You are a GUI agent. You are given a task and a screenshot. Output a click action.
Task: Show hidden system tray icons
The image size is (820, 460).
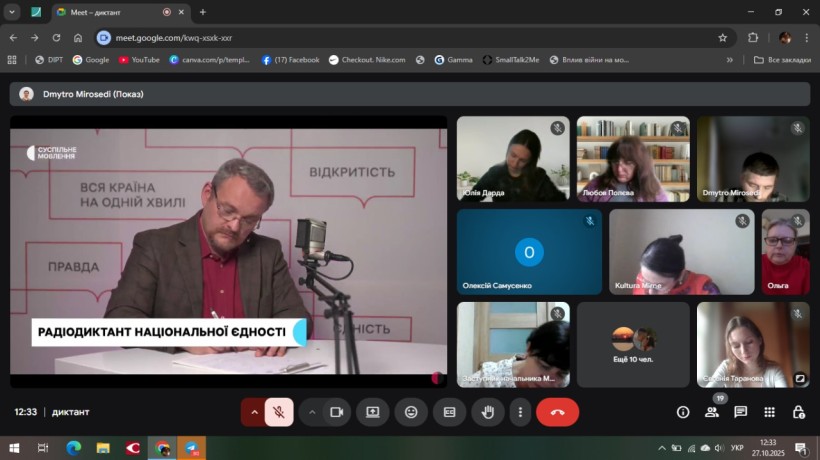point(662,448)
